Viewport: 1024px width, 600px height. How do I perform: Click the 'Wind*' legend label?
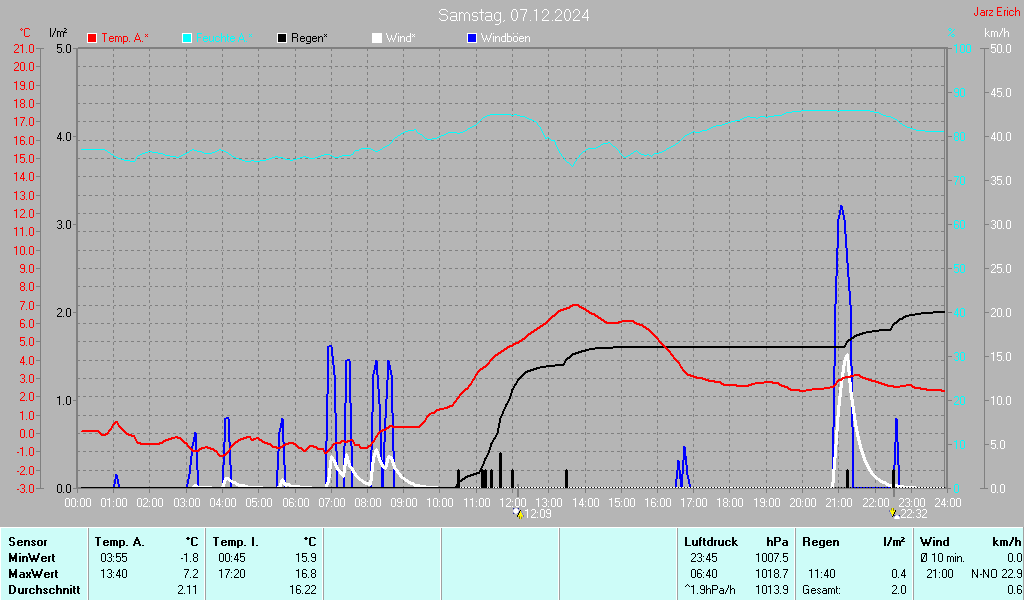[400, 38]
